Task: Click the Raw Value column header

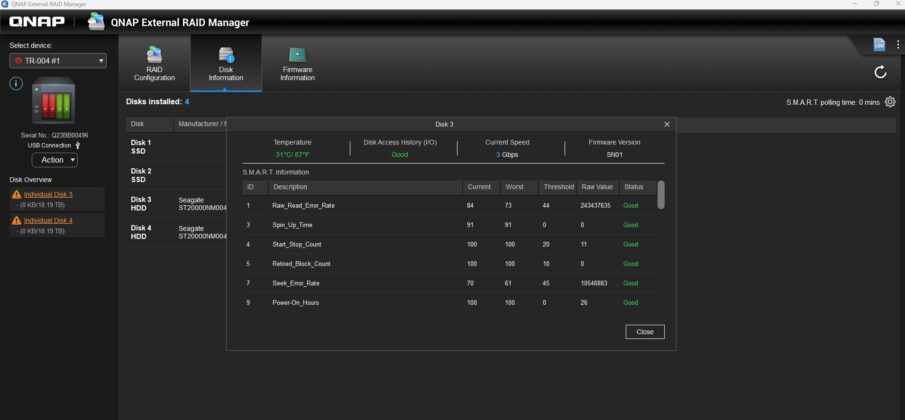Action: click(x=597, y=187)
